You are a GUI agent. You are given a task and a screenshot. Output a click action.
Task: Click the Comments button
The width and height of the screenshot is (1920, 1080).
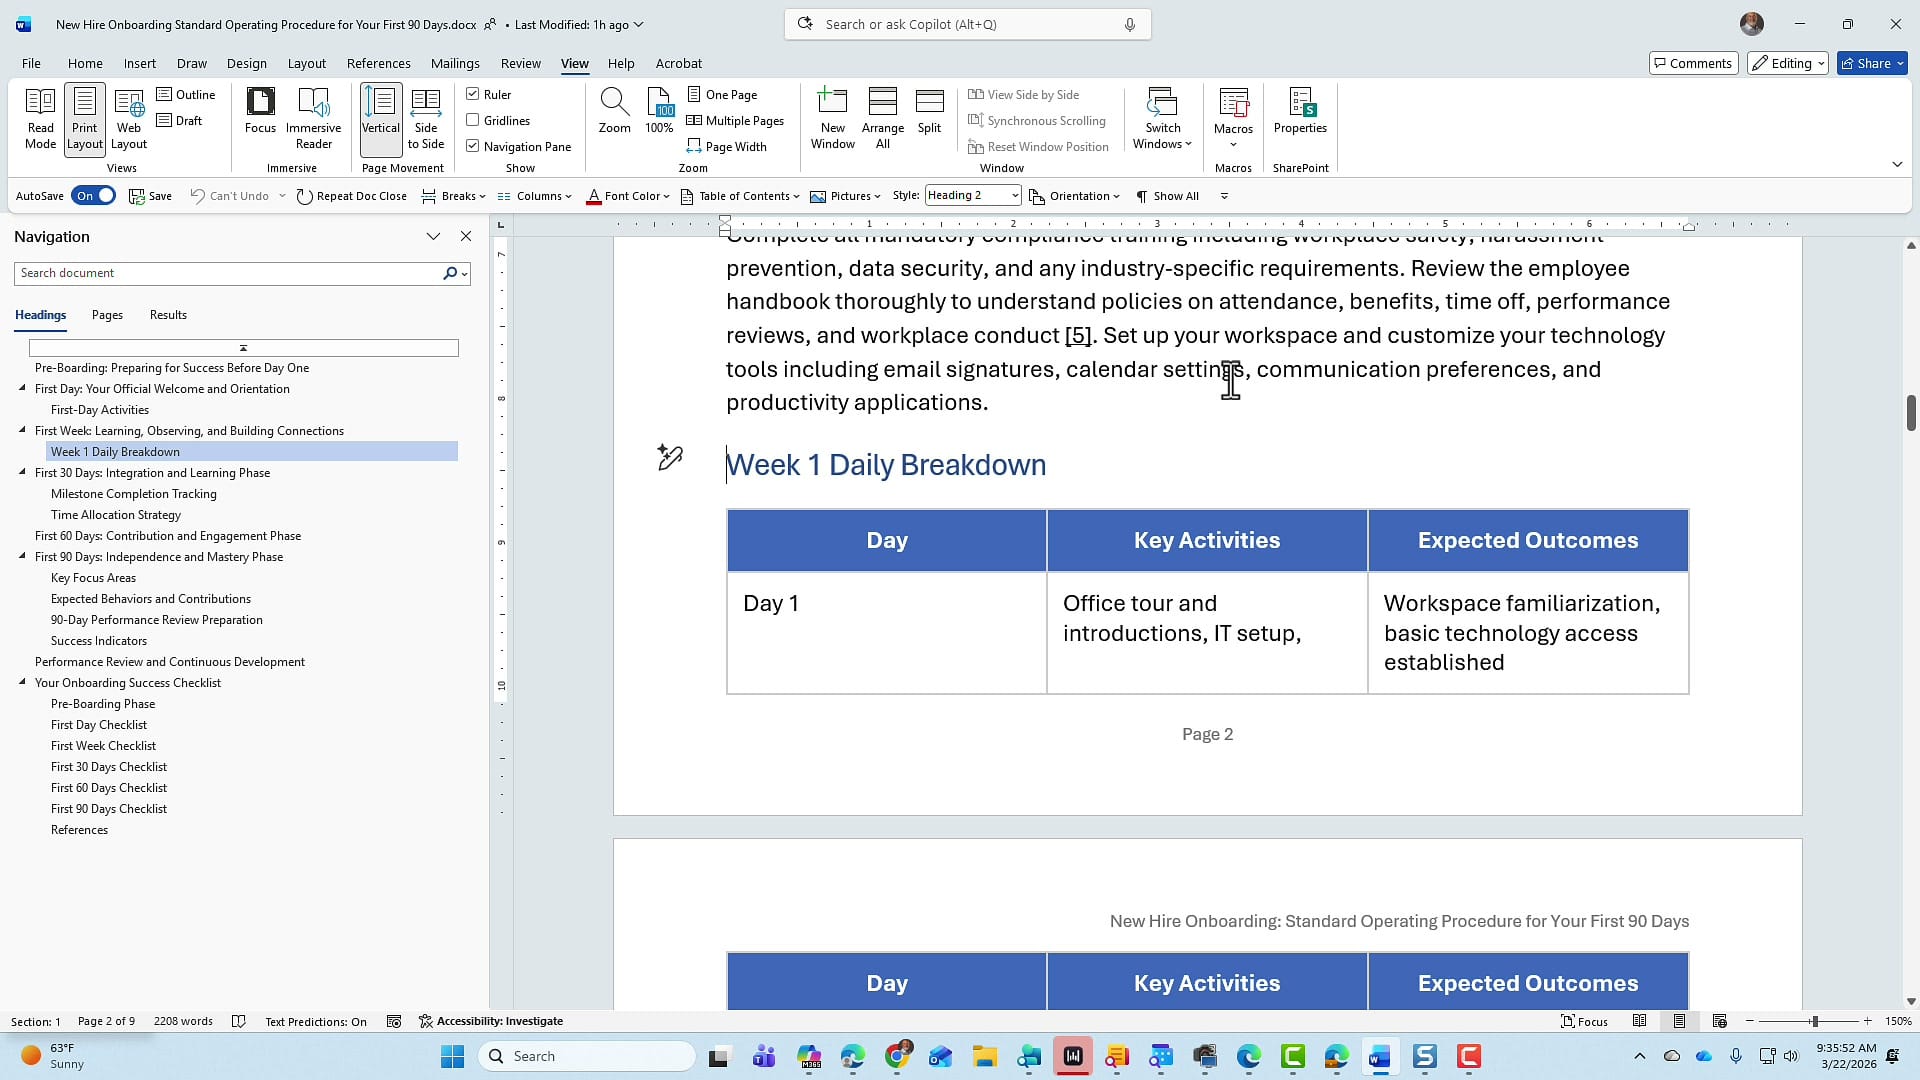(1692, 63)
